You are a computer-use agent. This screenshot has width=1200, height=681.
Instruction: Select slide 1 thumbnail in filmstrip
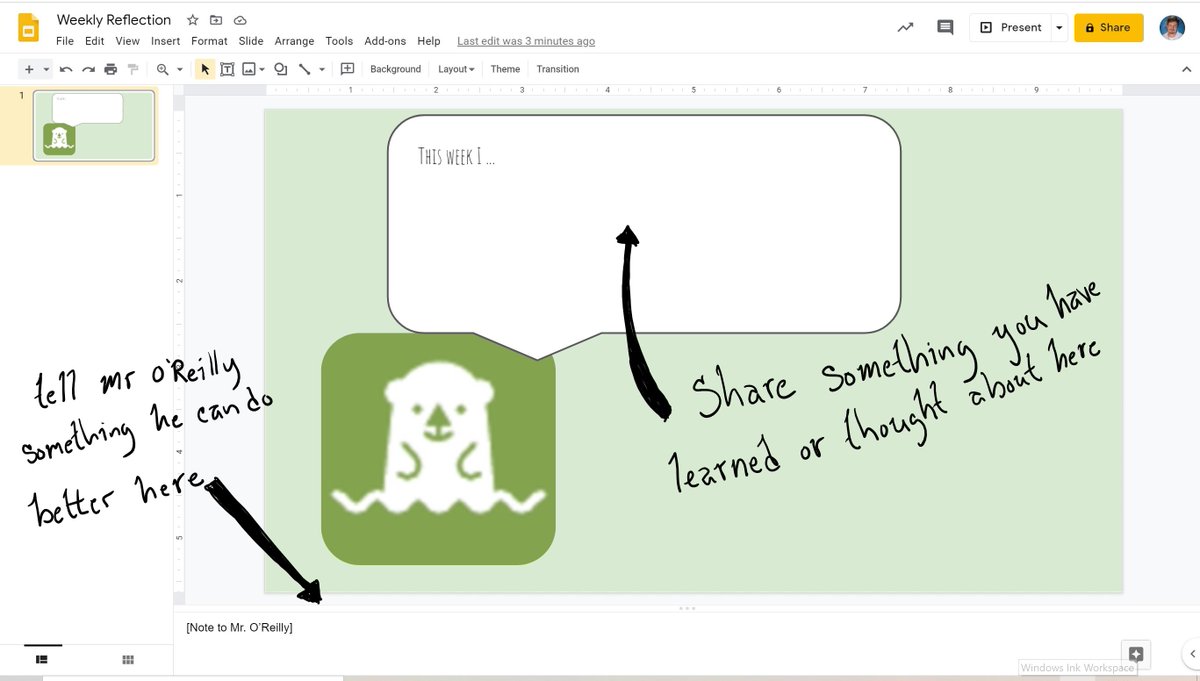pos(94,125)
